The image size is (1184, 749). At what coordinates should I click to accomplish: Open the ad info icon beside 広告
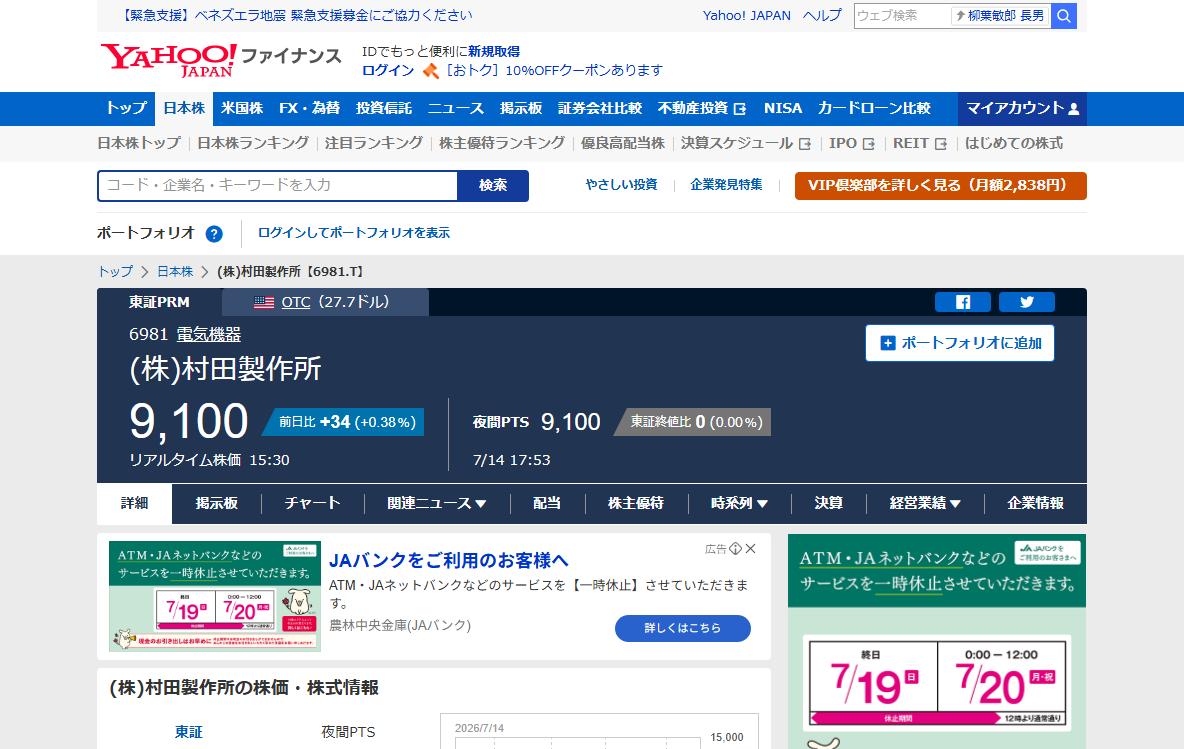(x=735, y=549)
